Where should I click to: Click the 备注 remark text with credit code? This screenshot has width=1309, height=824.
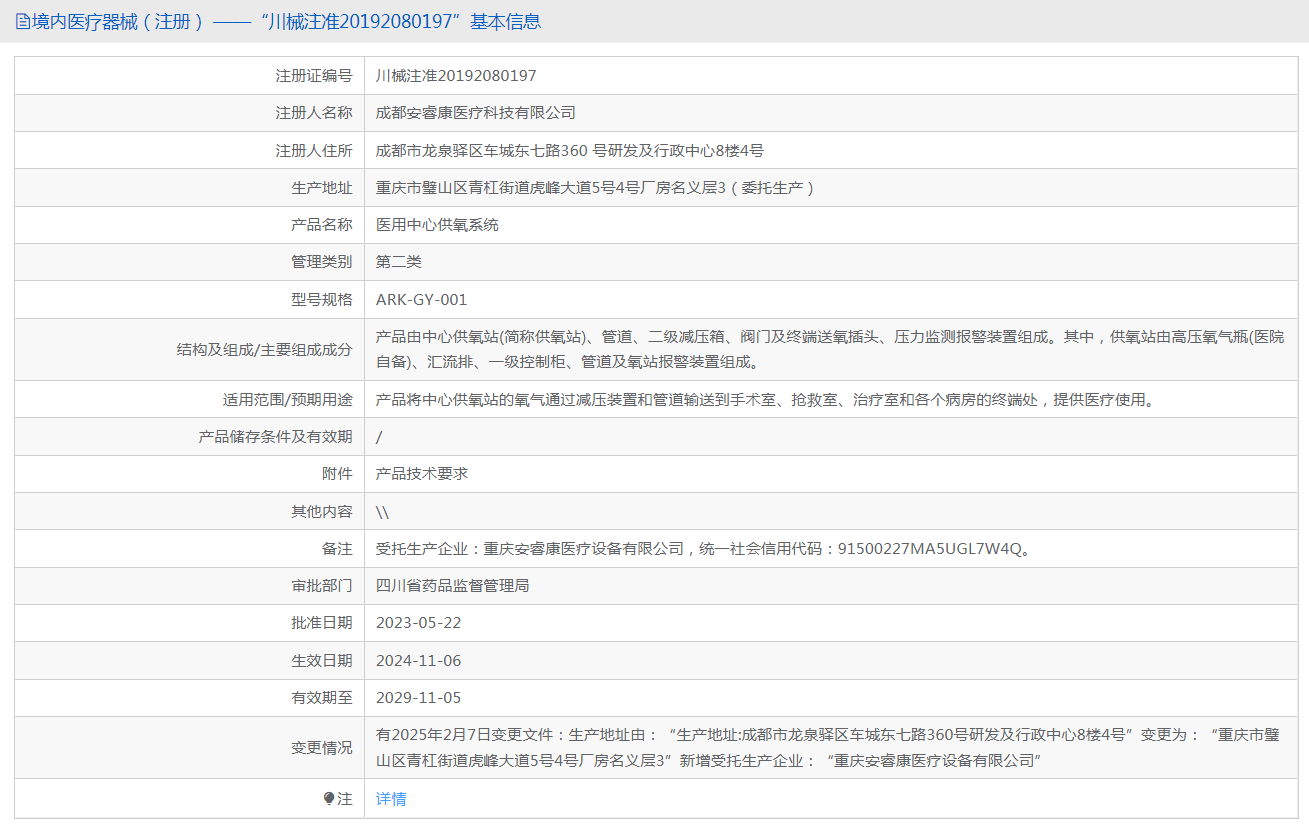[x=704, y=549]
